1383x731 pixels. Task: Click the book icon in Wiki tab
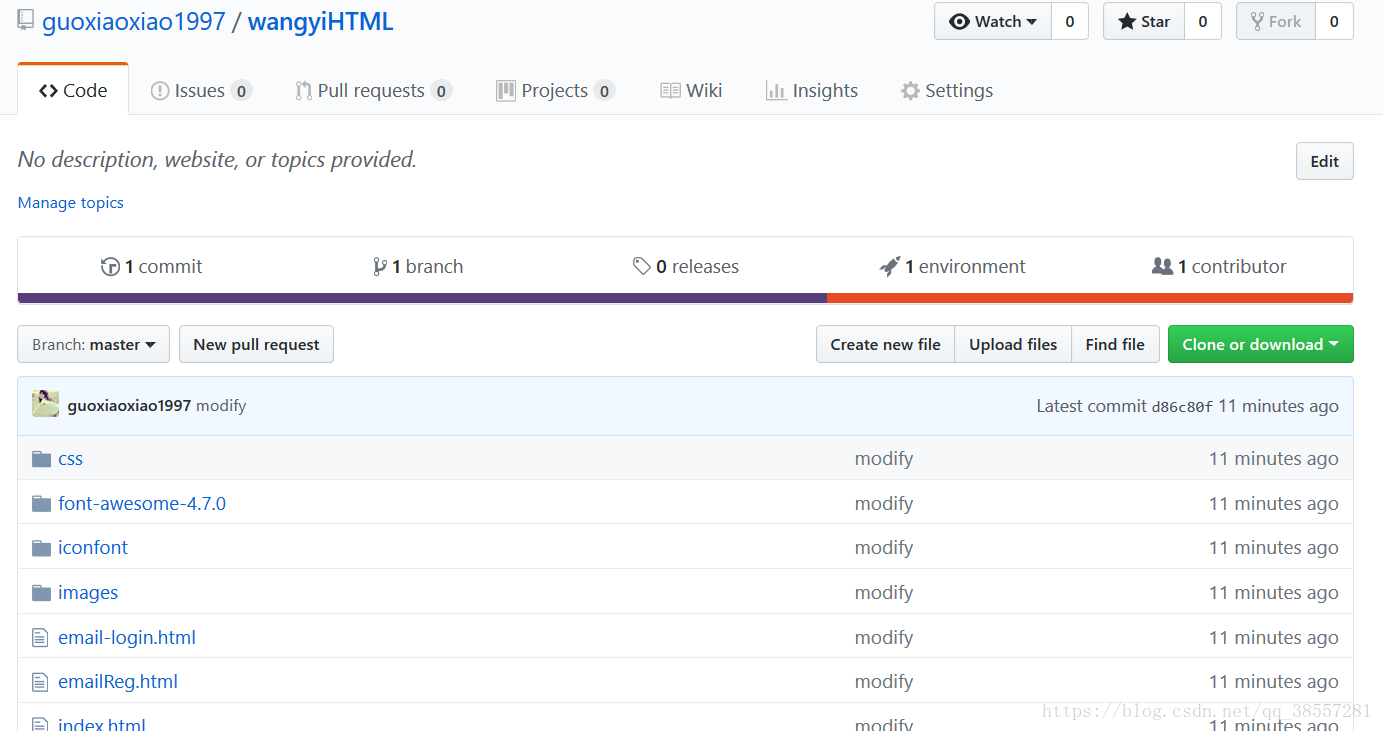[670, 91]
